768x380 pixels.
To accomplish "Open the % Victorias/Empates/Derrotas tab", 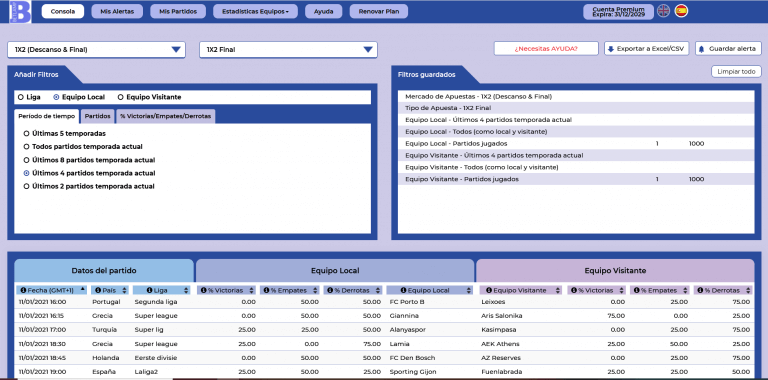I will pyautogui.click(x=166, y=117).
